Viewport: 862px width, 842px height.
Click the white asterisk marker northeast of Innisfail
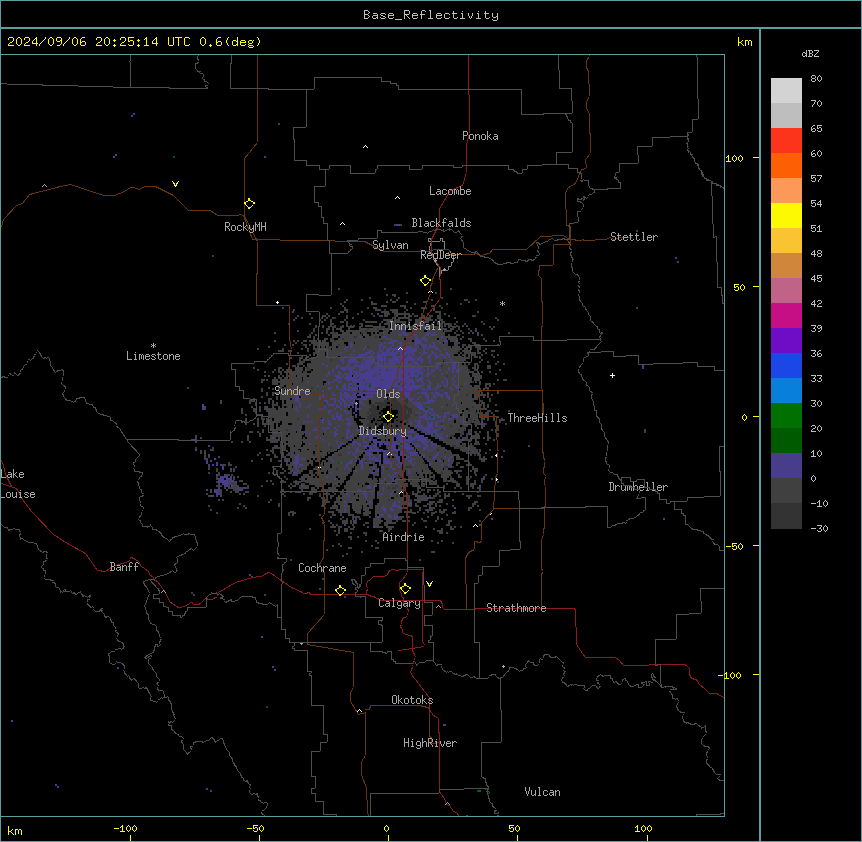pos(502,303)
